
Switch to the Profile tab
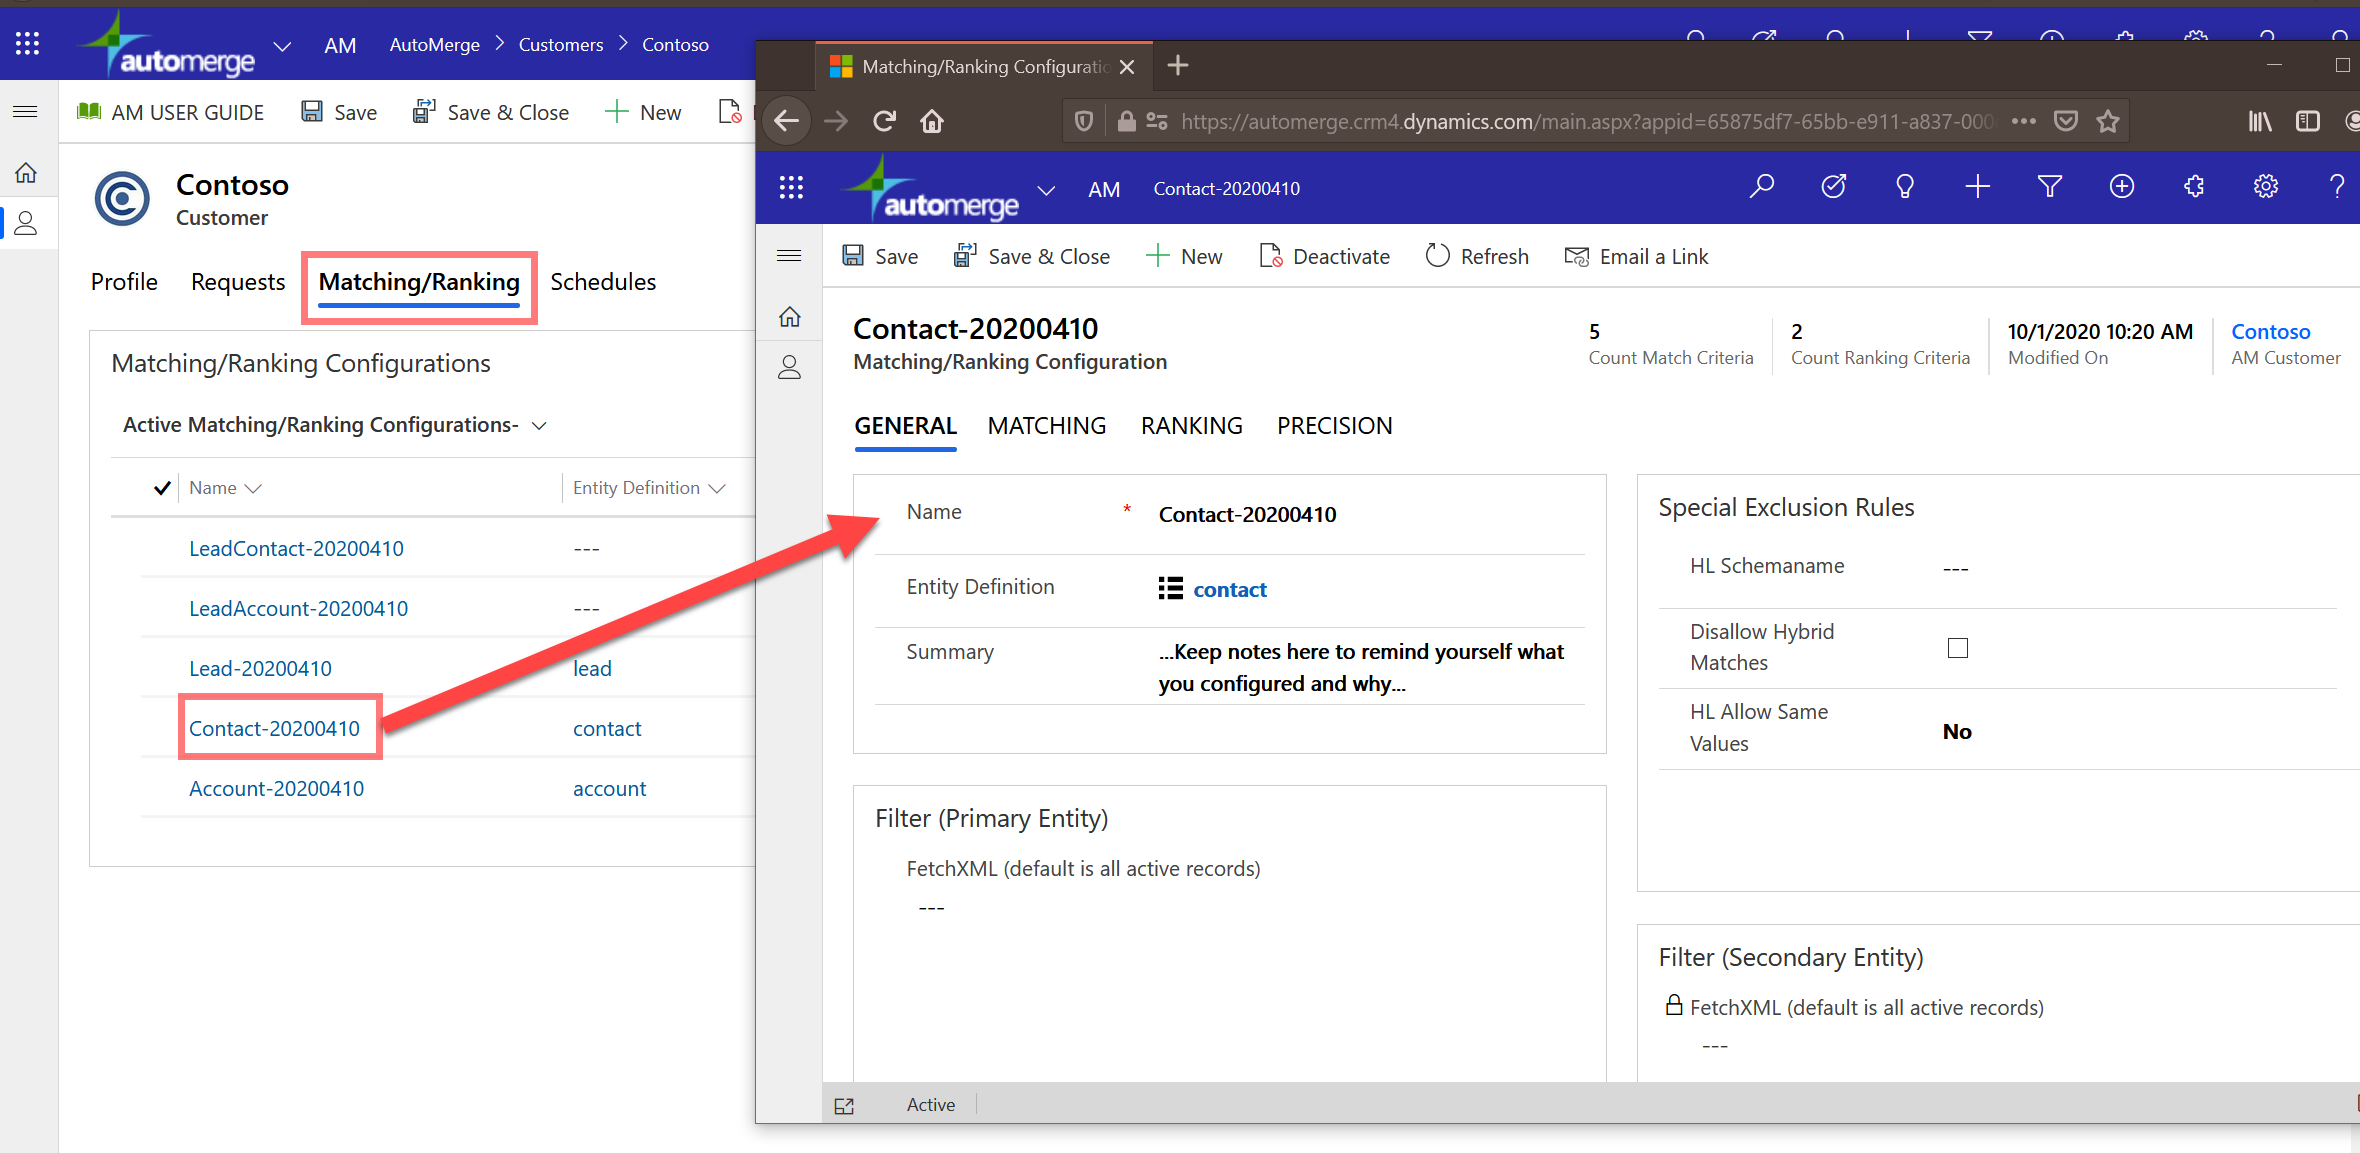tap(124, 282)
